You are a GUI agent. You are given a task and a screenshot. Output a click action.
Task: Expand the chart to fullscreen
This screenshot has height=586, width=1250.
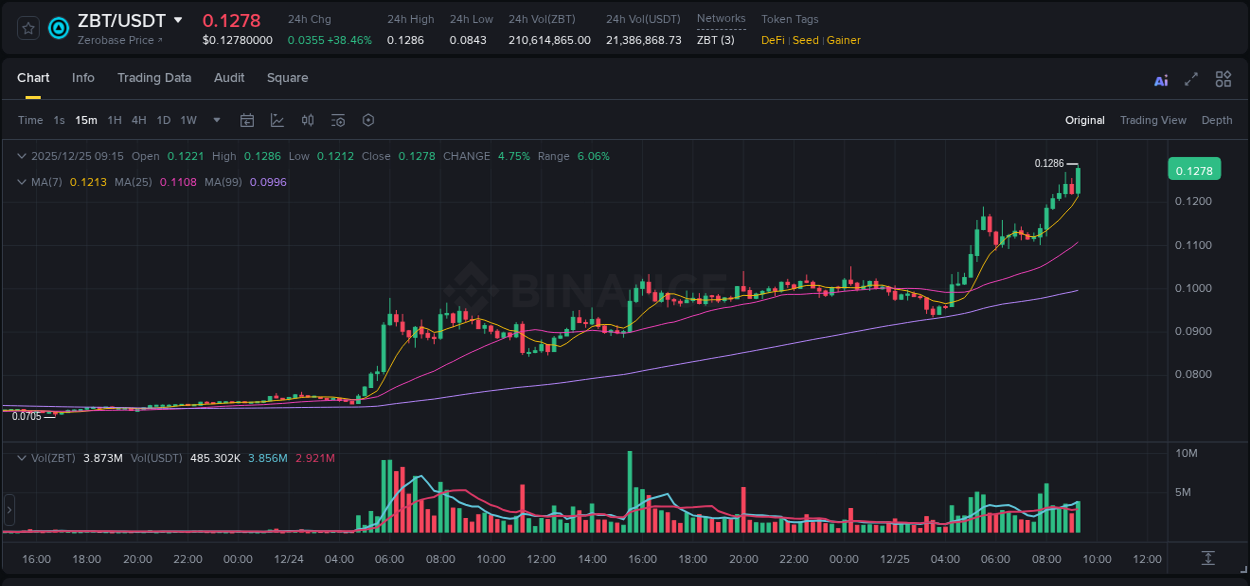tap(1190, 79)
